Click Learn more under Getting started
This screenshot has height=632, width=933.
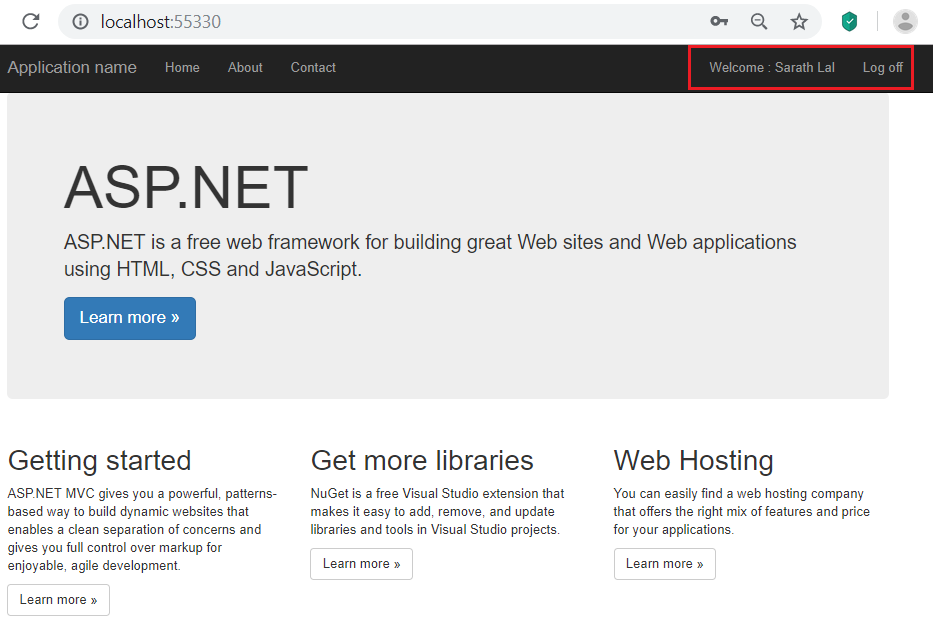(x=58, y=599)
